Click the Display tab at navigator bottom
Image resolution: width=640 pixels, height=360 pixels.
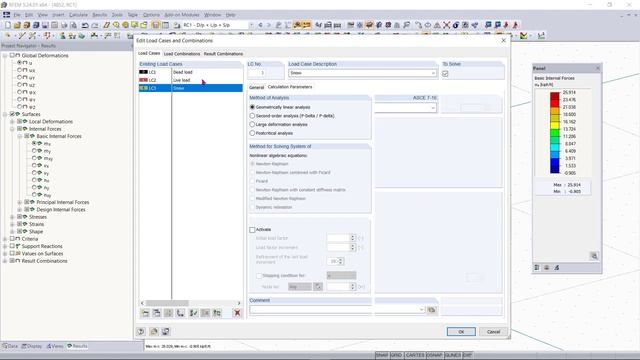[32, 346]
